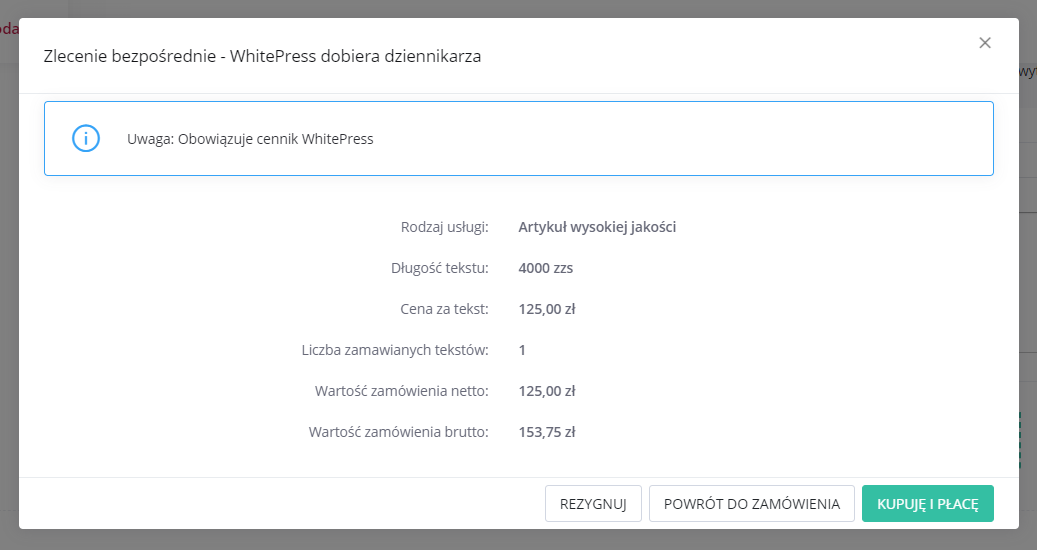Click the REZYGNUJ button

(593, 504)
